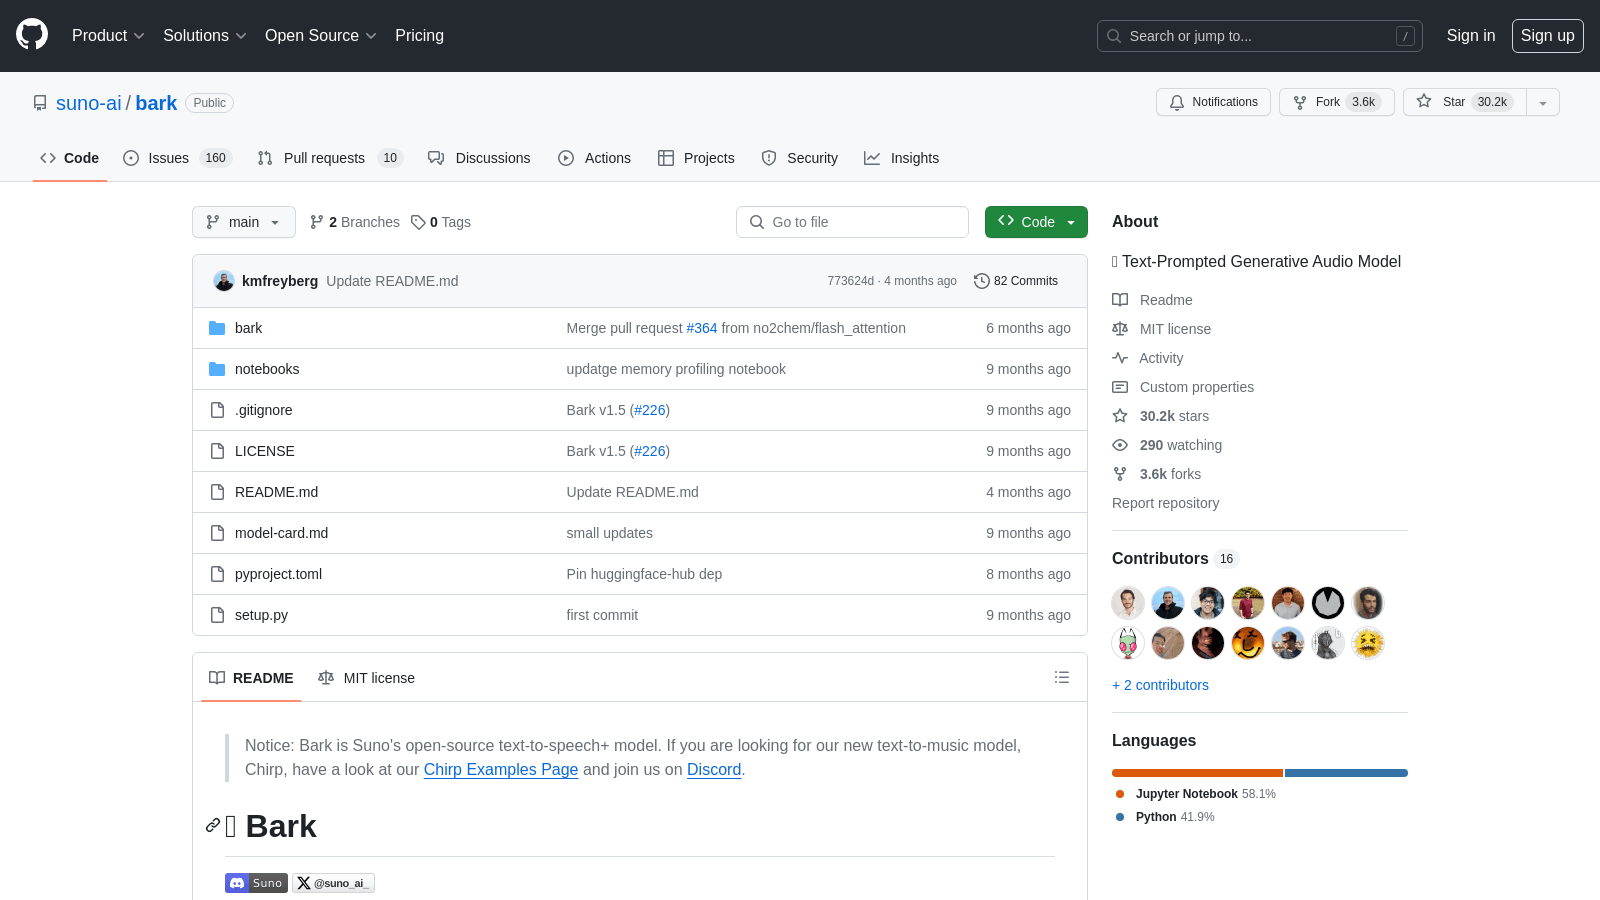This screenshot has height=900, width=1600.
Task: Open pull request #364 link
Action: pyautogui.click(x=702, y=328)
